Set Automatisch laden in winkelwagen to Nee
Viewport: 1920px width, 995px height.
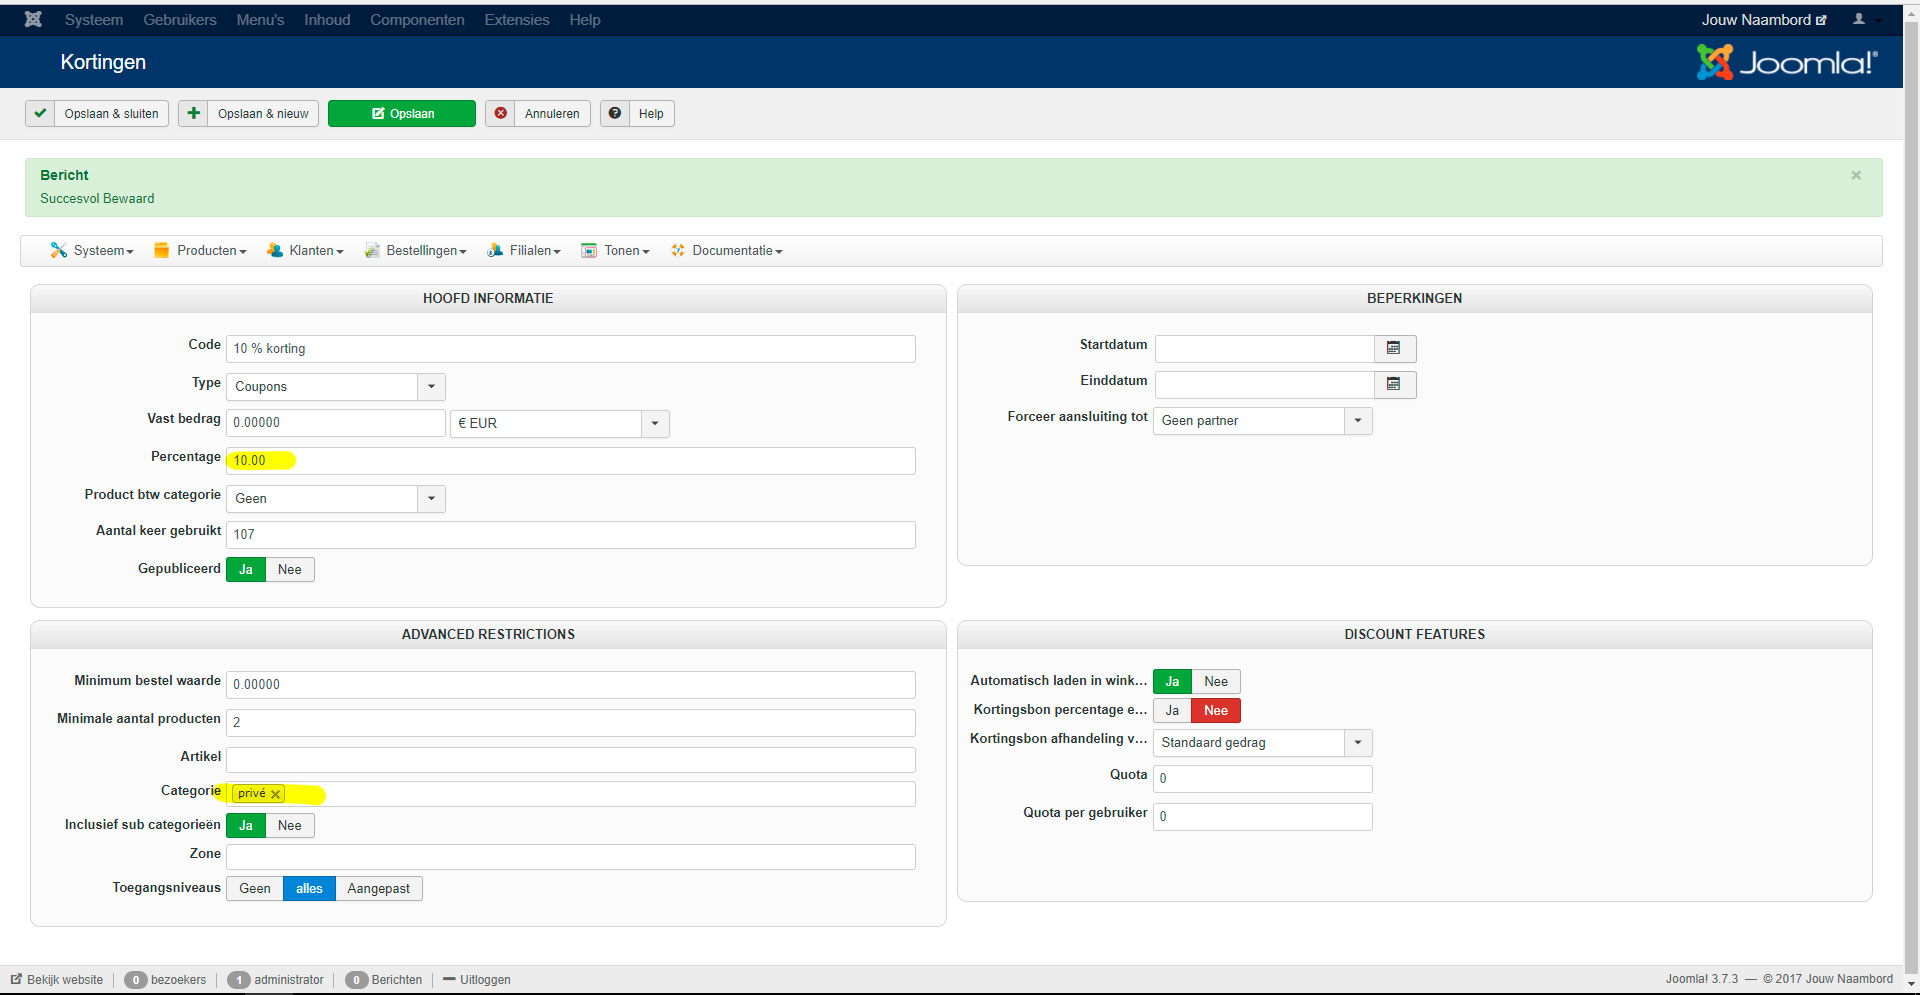1216,681
